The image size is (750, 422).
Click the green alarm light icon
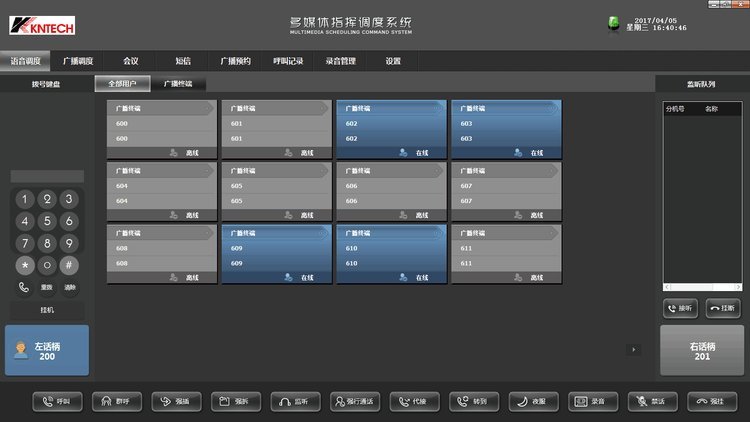pos(614,24)
